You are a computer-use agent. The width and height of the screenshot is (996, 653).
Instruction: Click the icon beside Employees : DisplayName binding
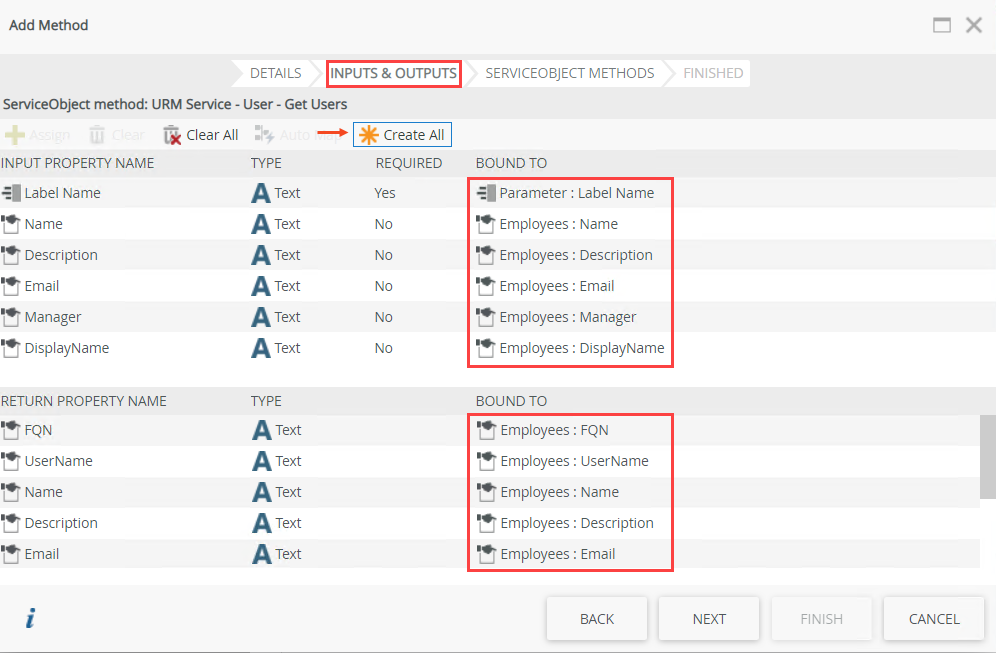[486, 348]
